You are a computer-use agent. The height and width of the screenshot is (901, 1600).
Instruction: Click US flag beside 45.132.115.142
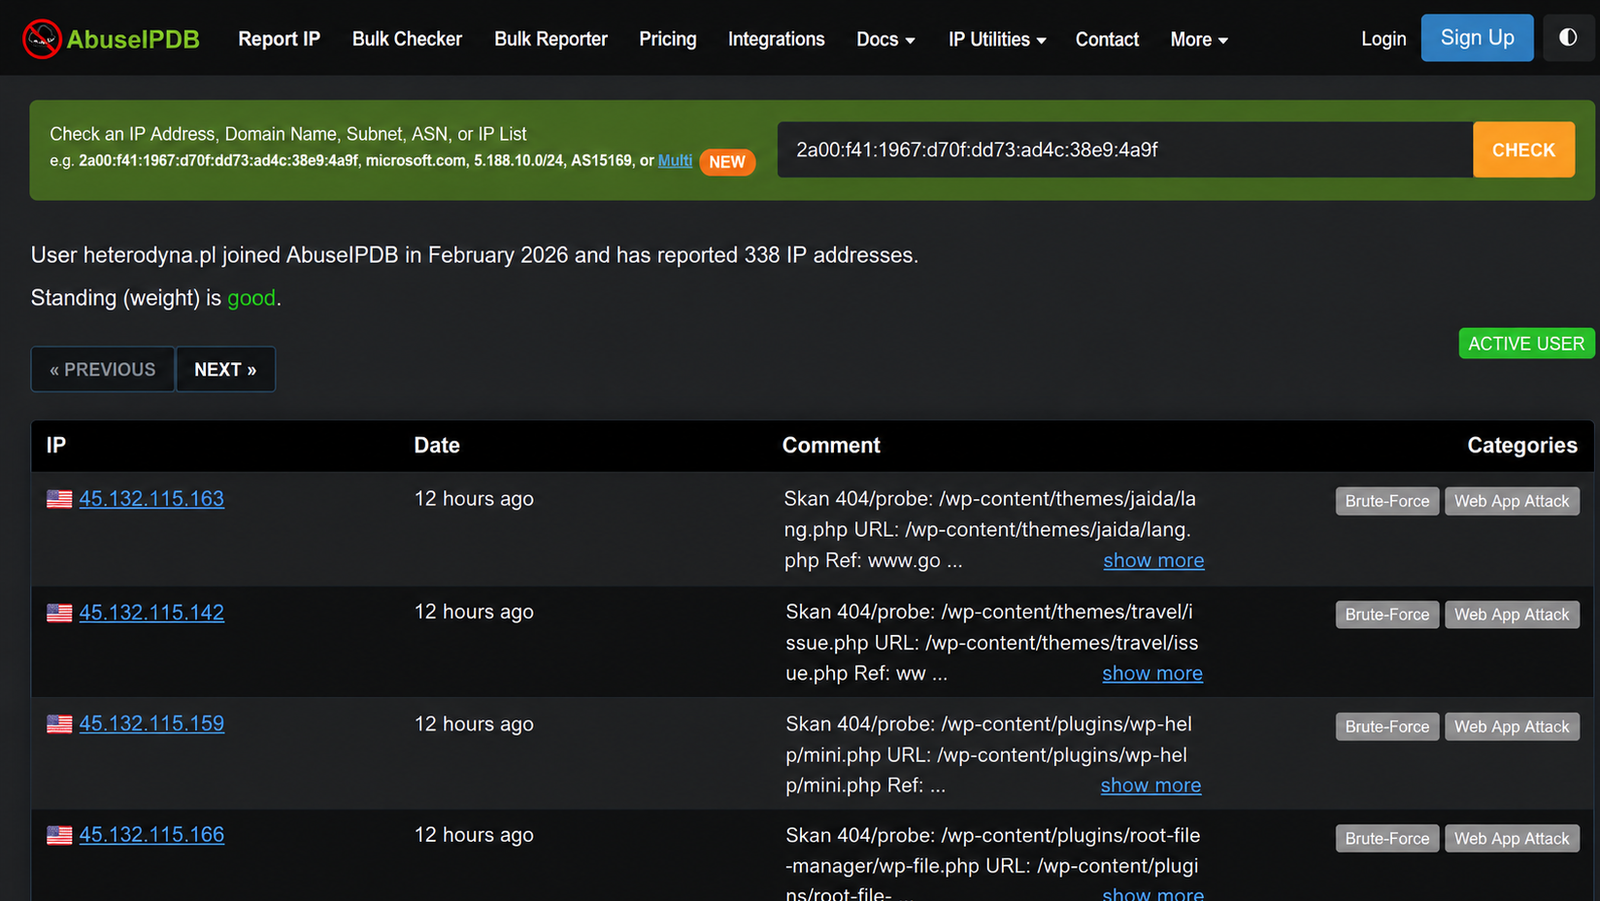point(59,613)
